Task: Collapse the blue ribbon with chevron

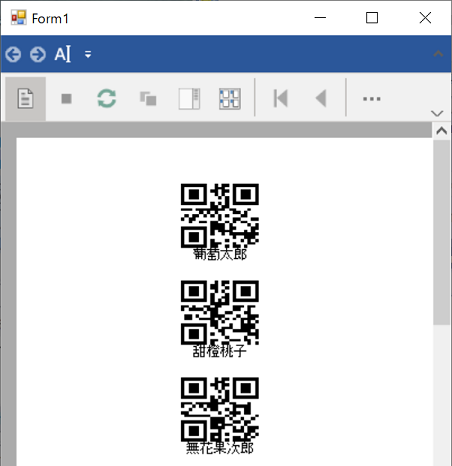Action: coord(438,54)
